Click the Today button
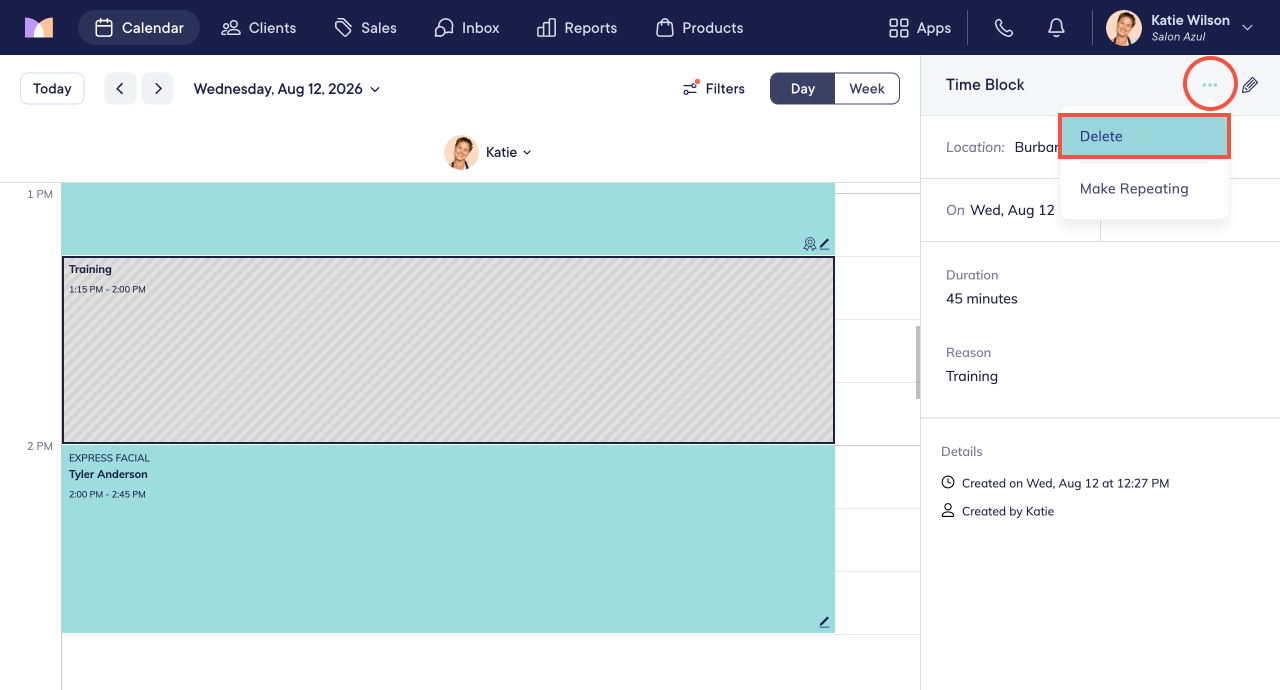The image size is (1280, 690). pyautogui.click(x=52, y=88)
